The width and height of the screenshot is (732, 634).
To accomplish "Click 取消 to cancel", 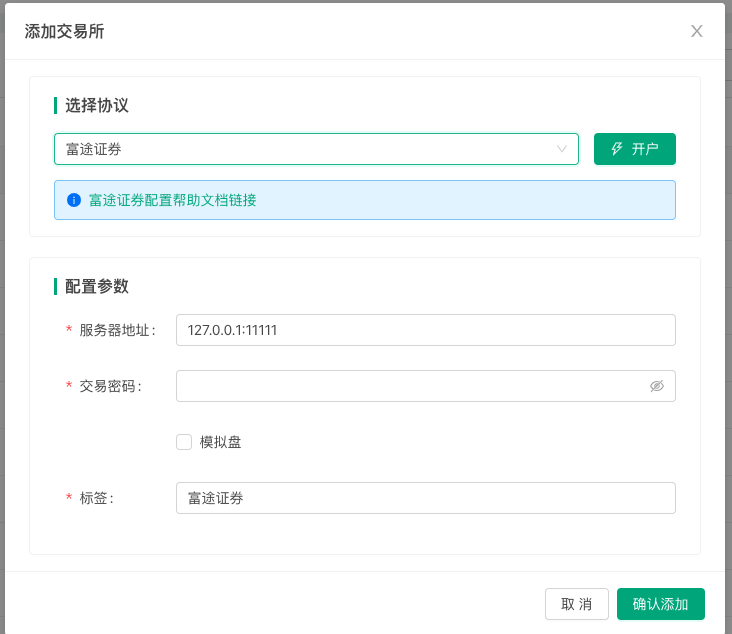I will [x=577, y=604].
